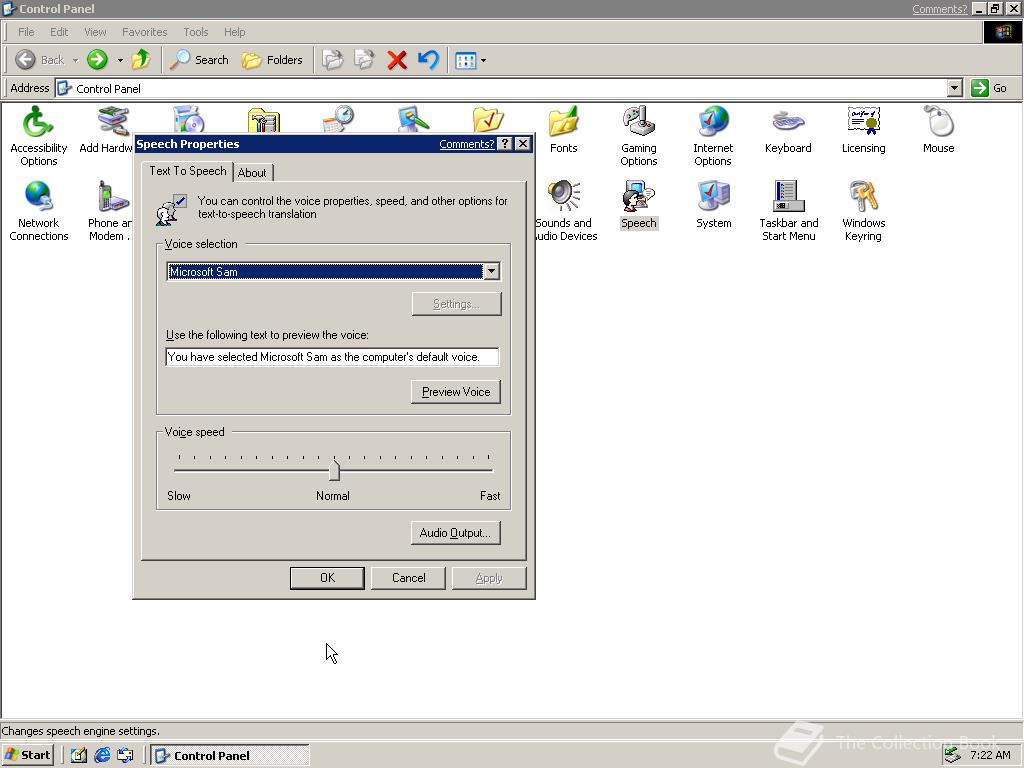Click the Search toolbar button
1024x768 pixels.
199,60
